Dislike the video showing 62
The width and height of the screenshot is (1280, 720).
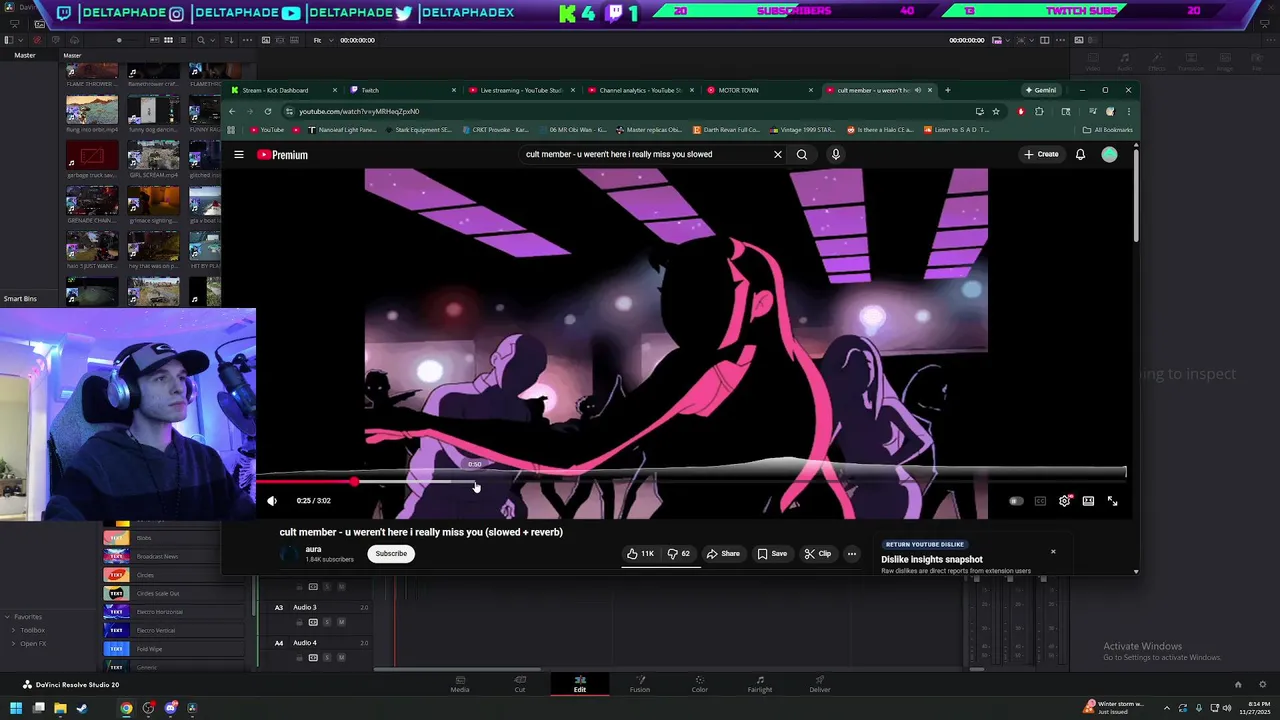coord(678,553)
